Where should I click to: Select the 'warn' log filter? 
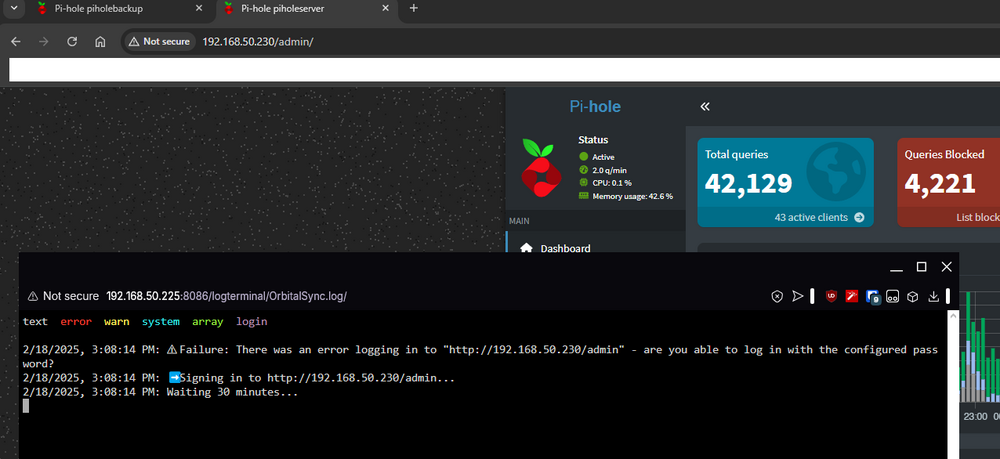(x=117, y=321)
